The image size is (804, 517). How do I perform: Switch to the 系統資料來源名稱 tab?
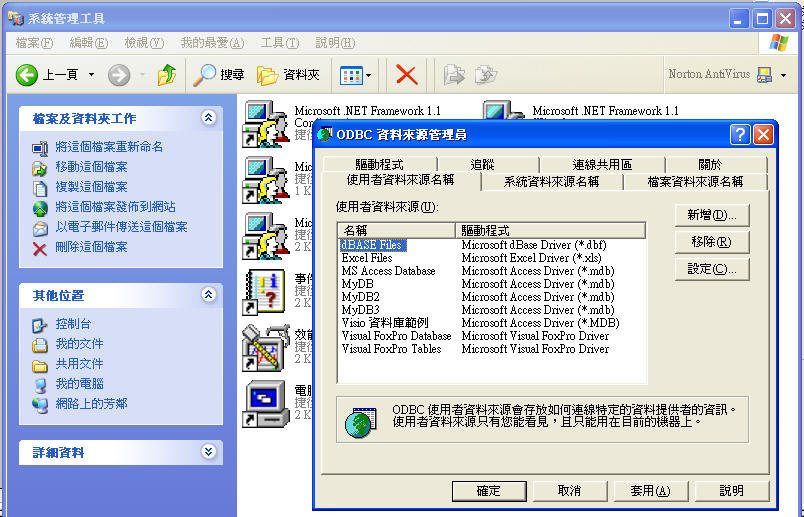(x=551, y=182)
